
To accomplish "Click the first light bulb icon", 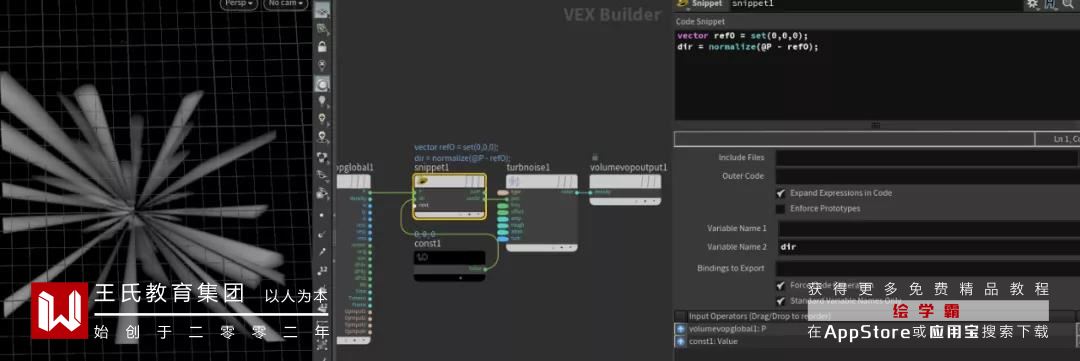I will click(322, 102).
